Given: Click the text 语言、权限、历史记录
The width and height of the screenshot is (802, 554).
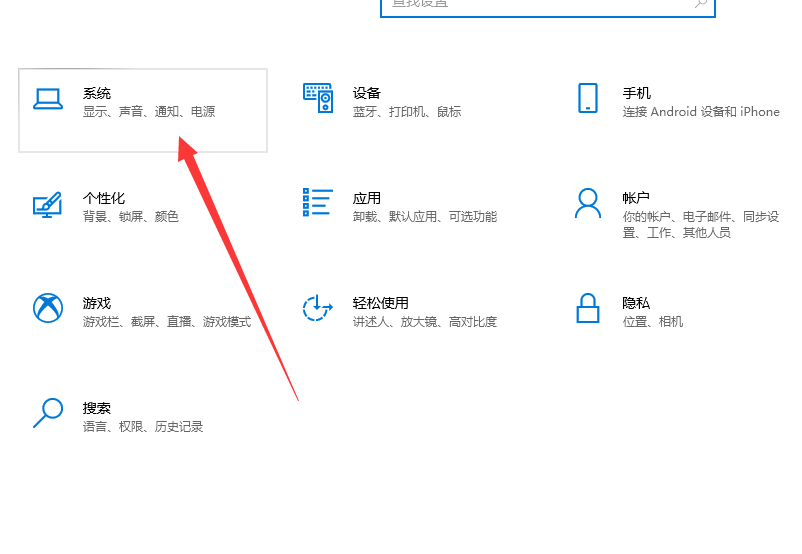Looking at the screenshot, I should [x=143, y=426].
